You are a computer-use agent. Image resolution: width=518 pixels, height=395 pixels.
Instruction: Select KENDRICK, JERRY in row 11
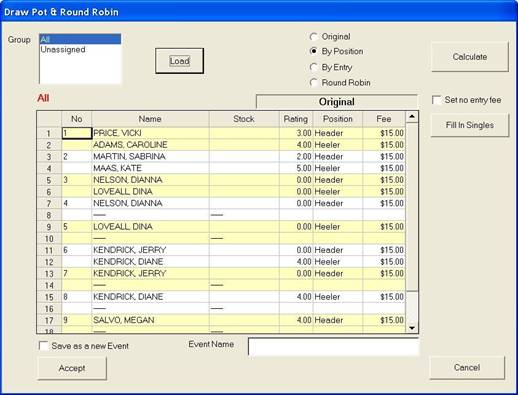point(150,250)
